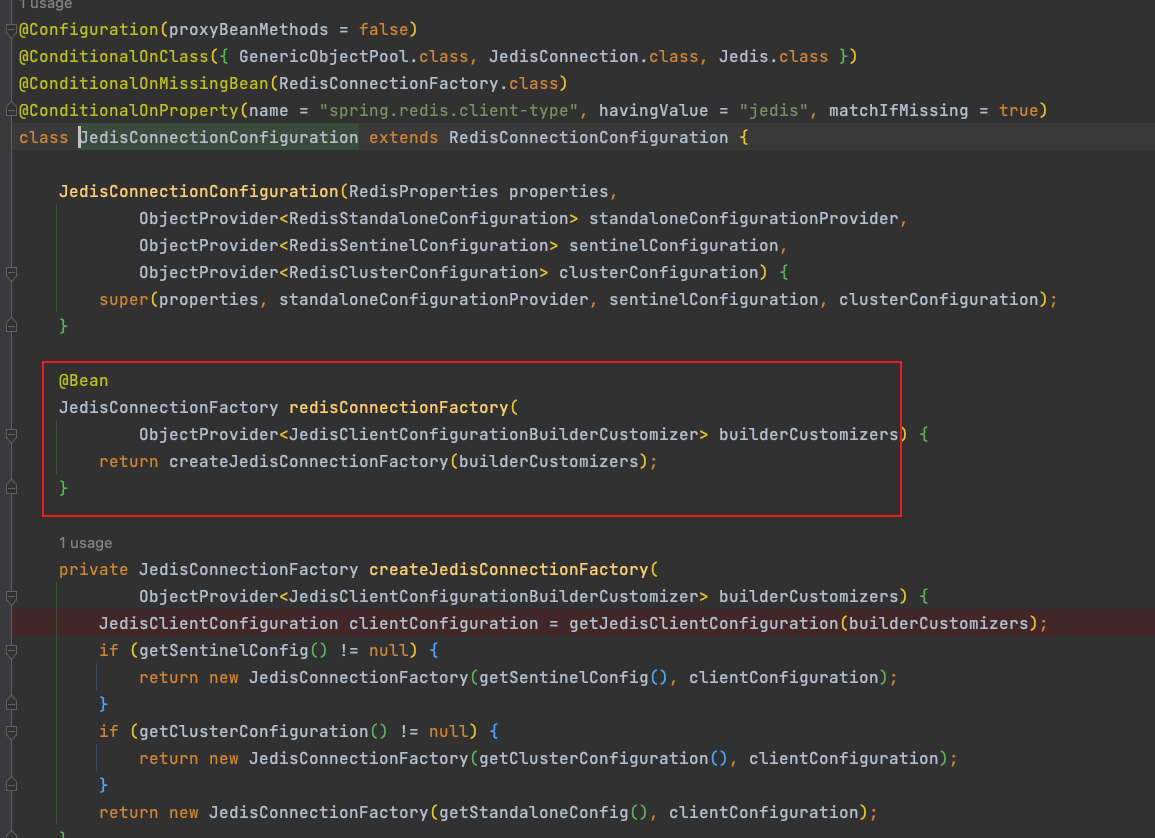The image size is (1155, 838).
Task: Click fold-end marker closing the getSentinelConfig if block
Action: coord(11,704)
